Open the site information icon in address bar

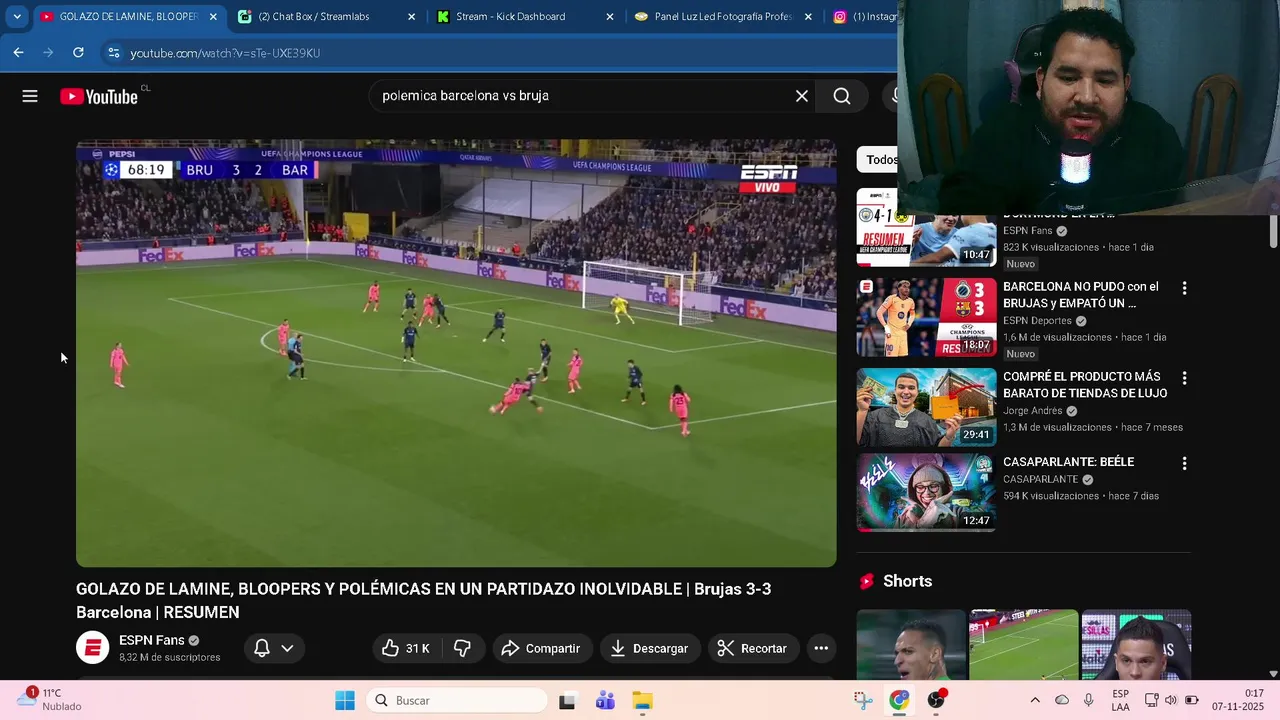(113, 53)
